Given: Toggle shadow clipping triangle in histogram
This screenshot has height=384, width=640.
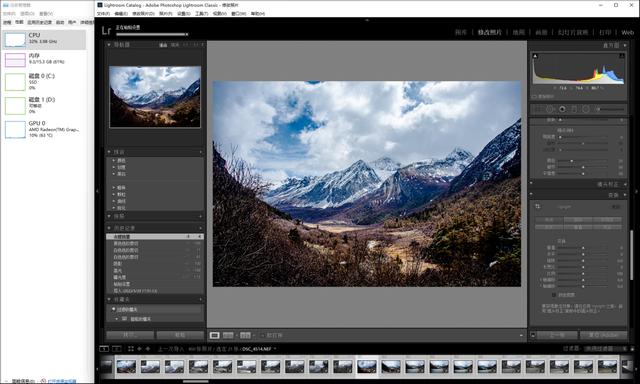Looking at the screenshot, I should 535,55.
